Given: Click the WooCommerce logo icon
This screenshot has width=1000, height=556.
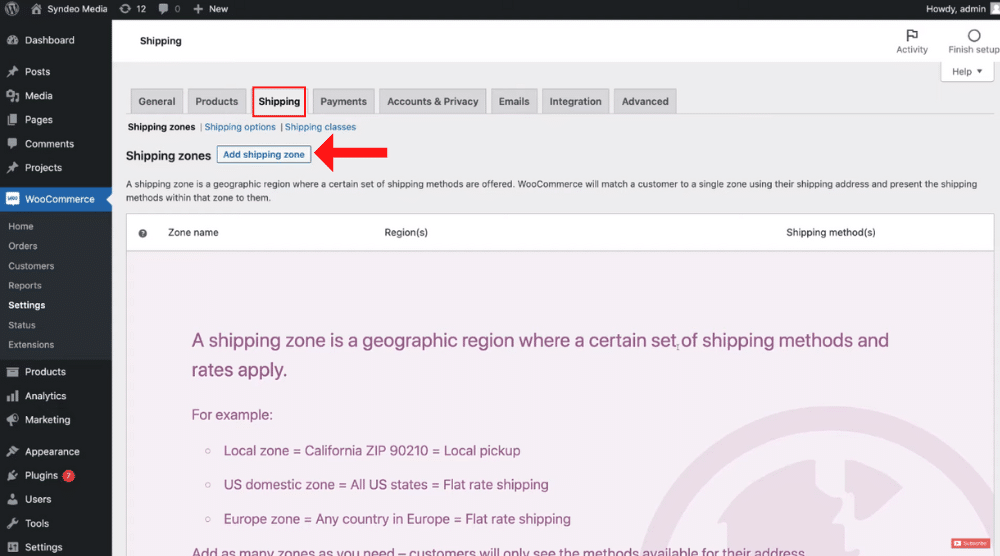Looking at the screenshot, I should tap(12, 199).
